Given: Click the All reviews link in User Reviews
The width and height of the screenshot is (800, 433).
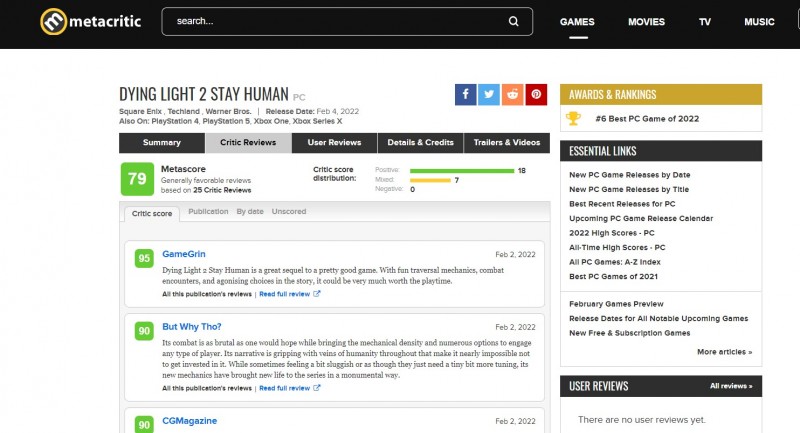Looking at the screenshot, I should pyautogui.click(x=731, y=385).
